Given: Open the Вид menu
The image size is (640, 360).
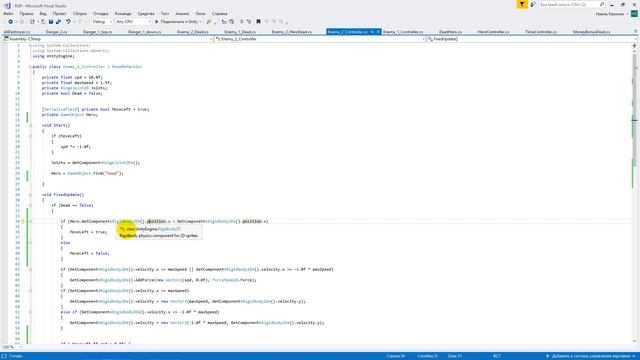Looking at the screenshot, I should (x=43, y=13).
